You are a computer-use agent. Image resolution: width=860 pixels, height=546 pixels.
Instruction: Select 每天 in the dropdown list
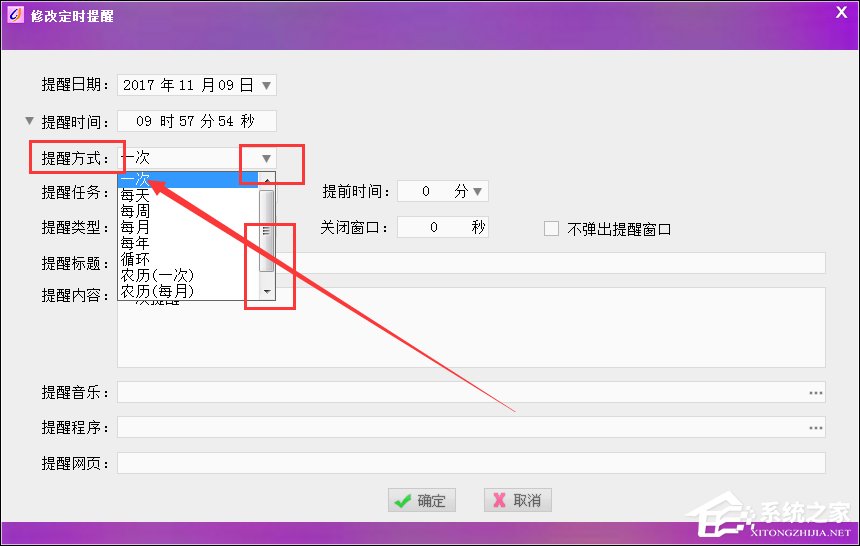[x=187, y=195]
